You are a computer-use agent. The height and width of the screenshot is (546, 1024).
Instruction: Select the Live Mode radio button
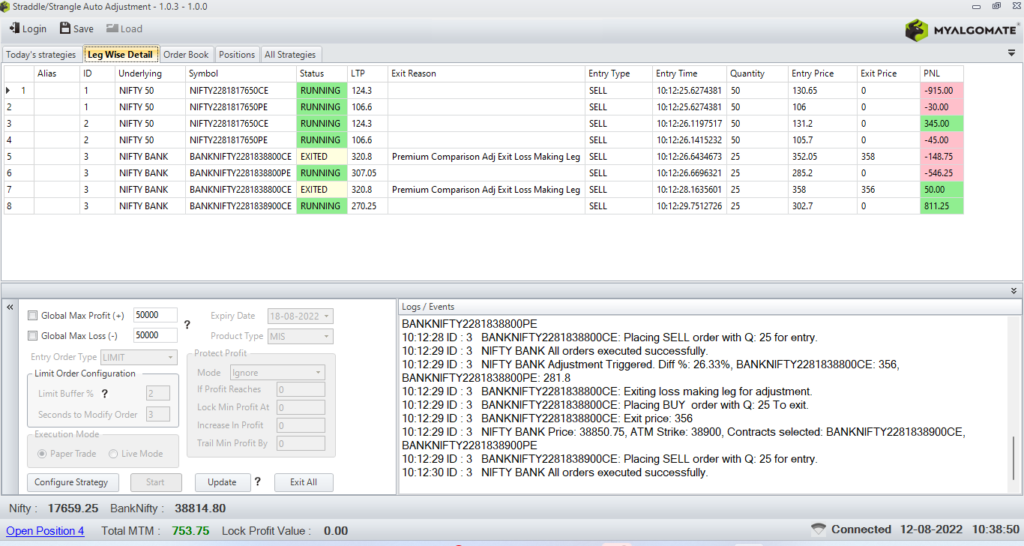(115, 454)
